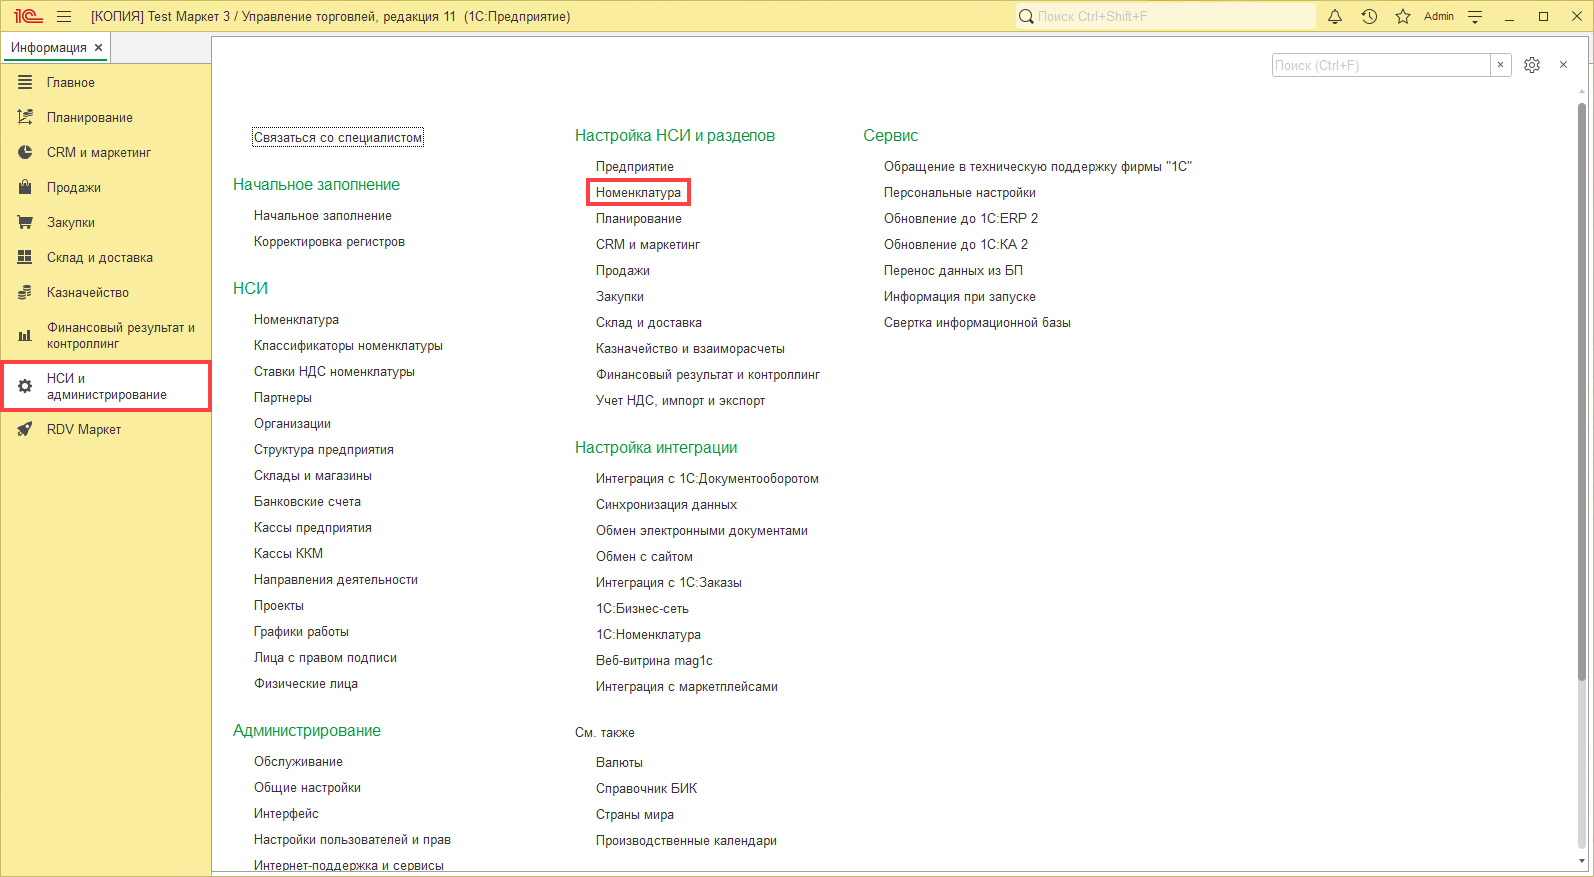Click Связаться со специалистом button
This screenshot has width=1594, height=877.
338,138
